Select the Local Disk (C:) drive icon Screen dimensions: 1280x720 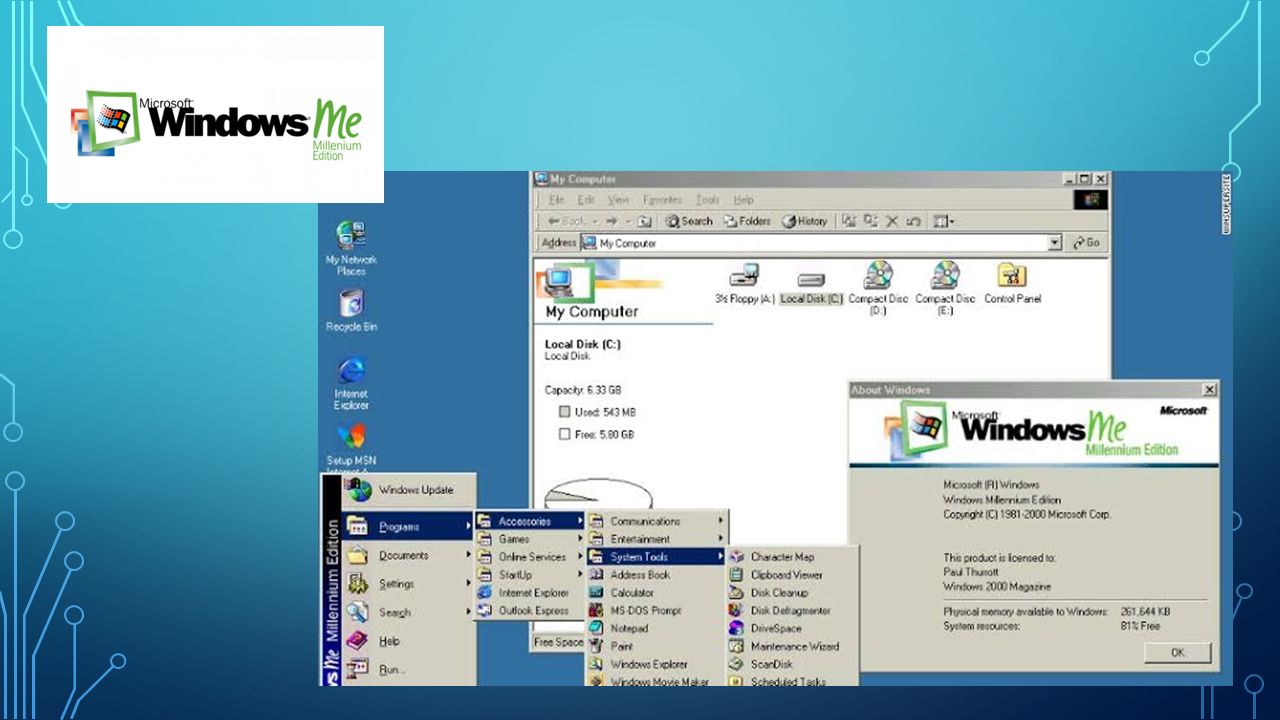pyautogui.click(x=811, y=288)
